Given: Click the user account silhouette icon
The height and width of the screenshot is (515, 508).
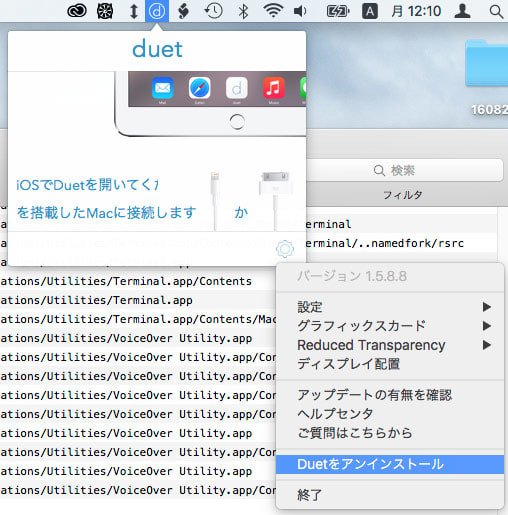Looking at the screenshot, I should pos(463,11).
